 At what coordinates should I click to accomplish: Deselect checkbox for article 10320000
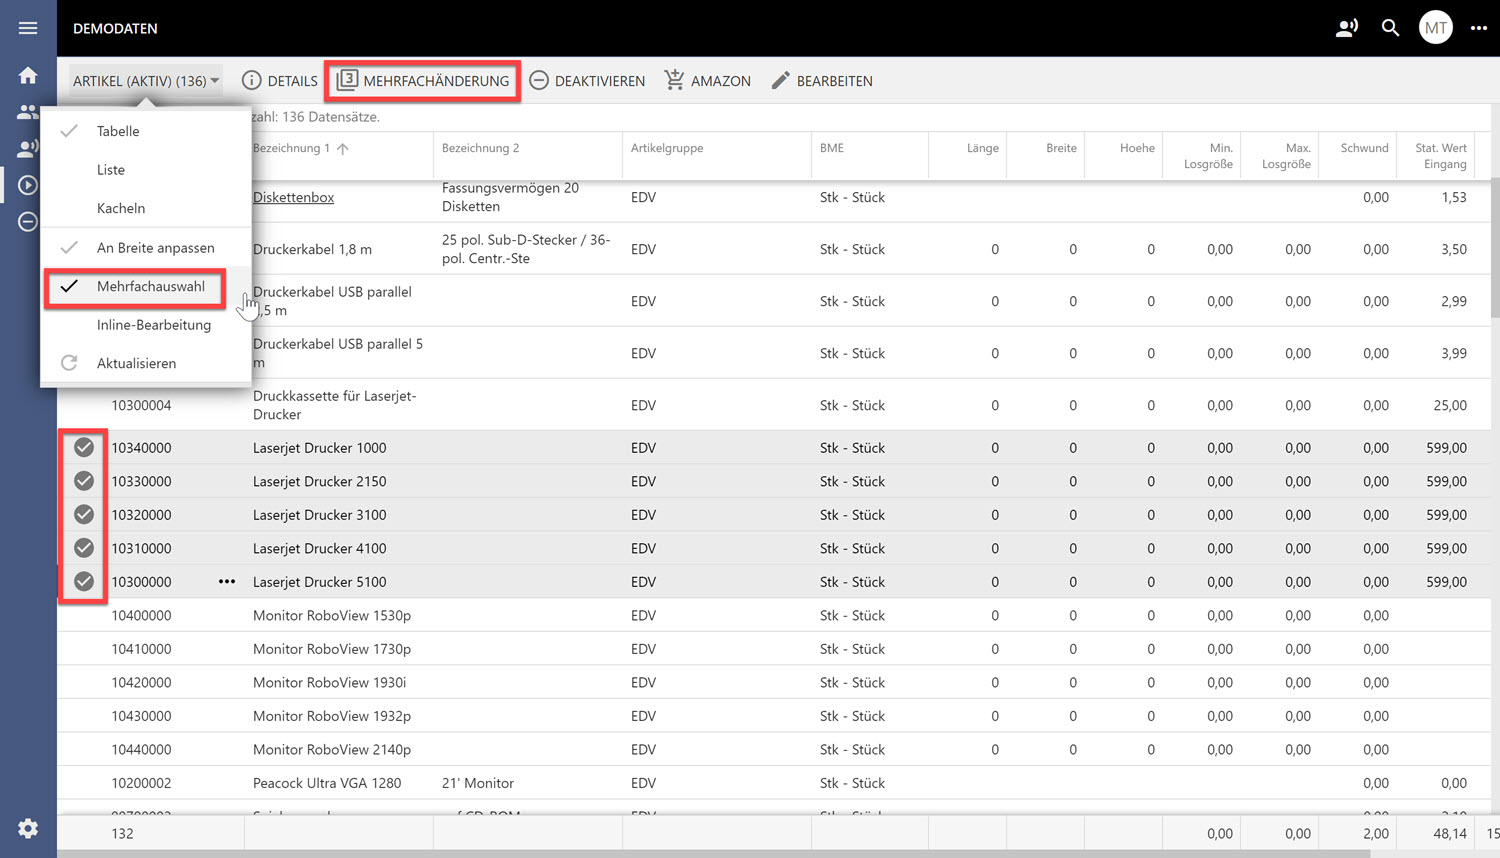point(84,514)
